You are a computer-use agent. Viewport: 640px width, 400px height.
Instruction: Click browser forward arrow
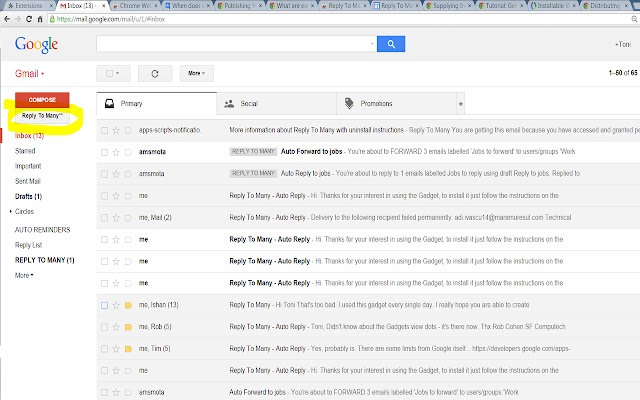[18, 19]
